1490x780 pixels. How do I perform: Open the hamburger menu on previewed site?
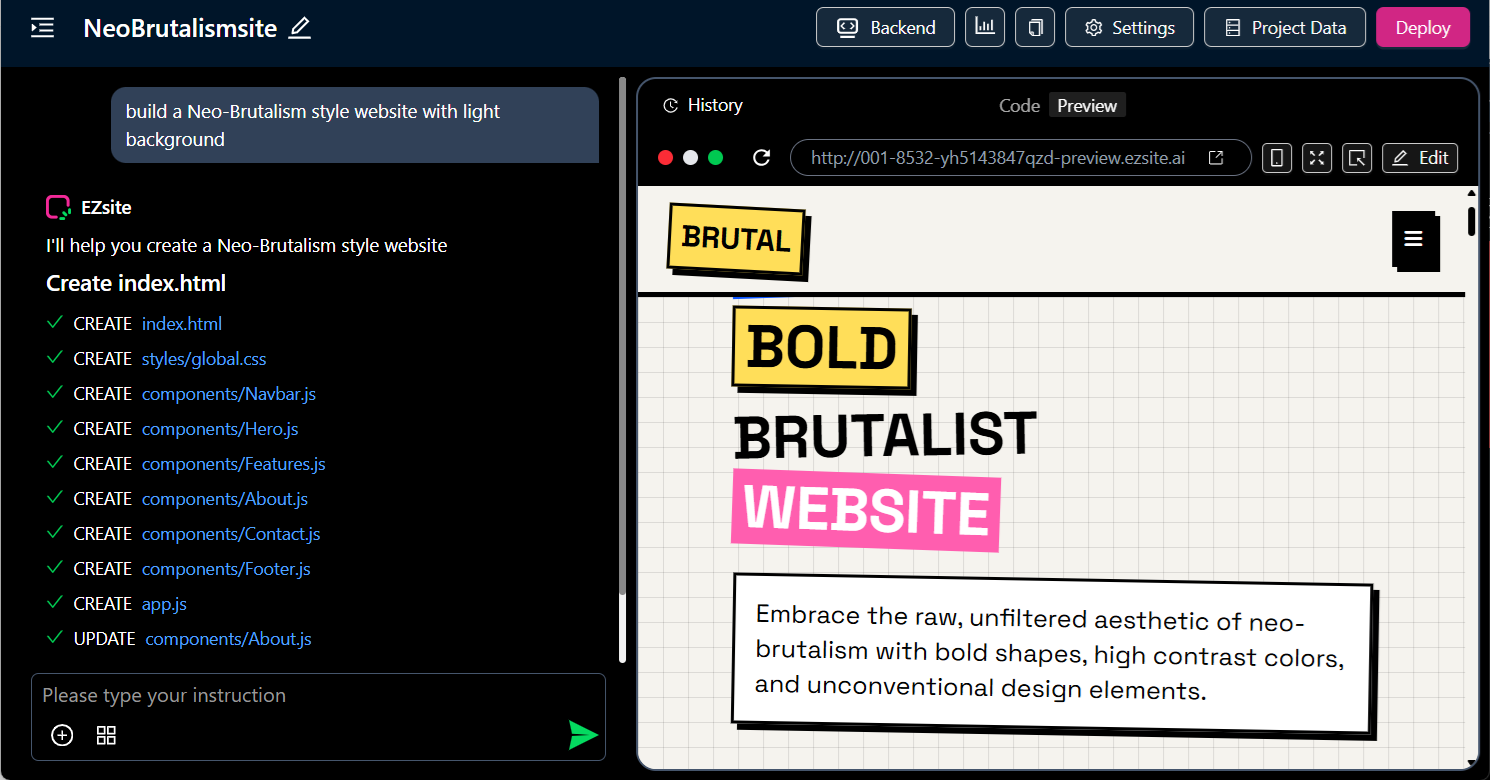(x=1414, y=239)
